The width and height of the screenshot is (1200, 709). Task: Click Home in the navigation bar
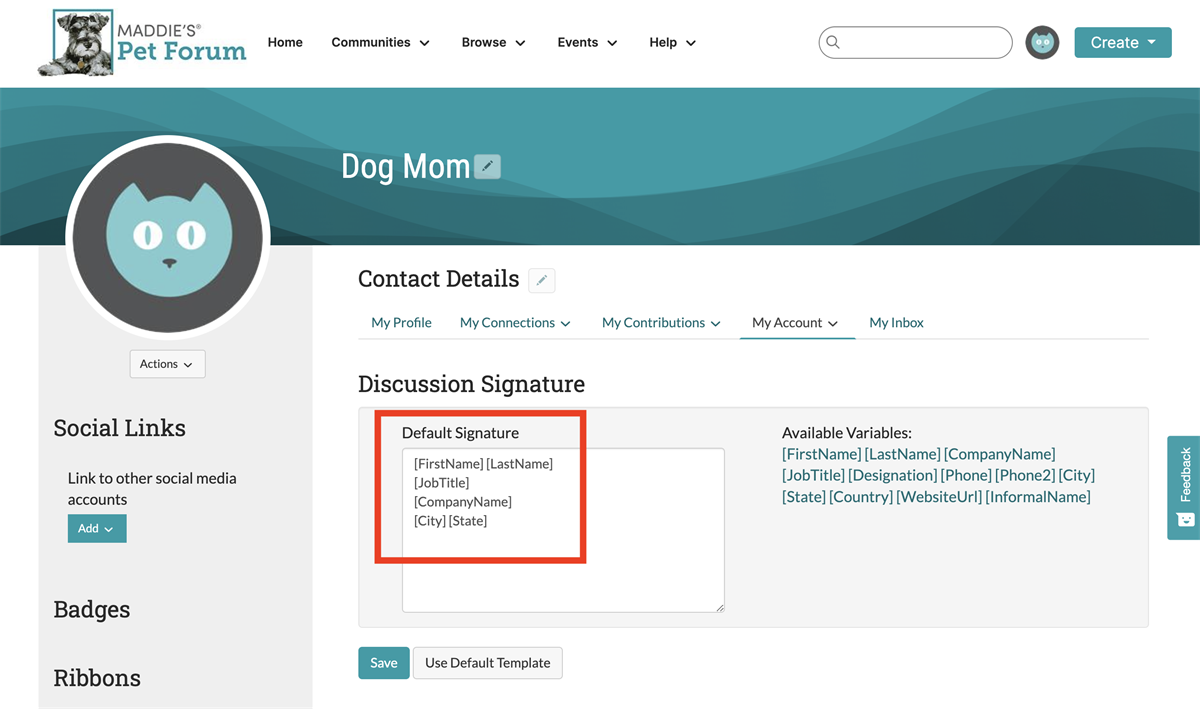[x=285, y=42]
